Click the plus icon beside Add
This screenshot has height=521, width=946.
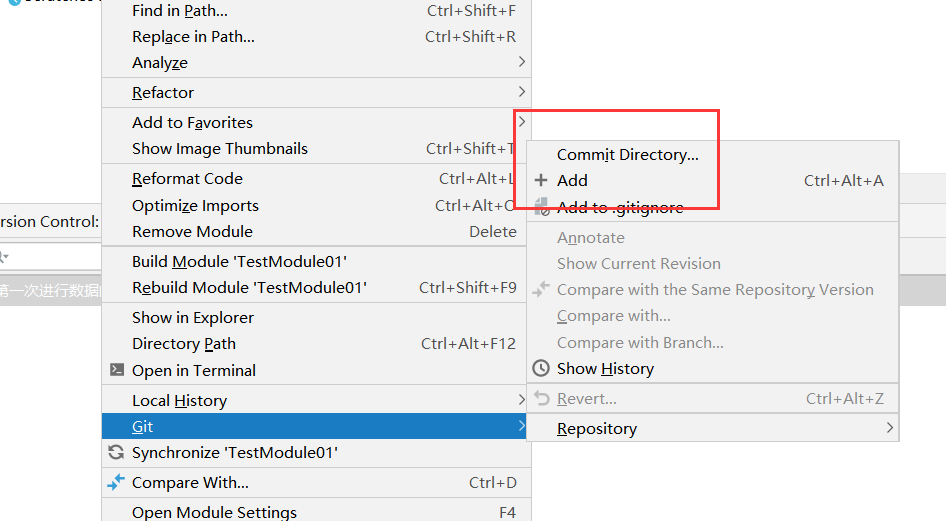tap(541, 180)
